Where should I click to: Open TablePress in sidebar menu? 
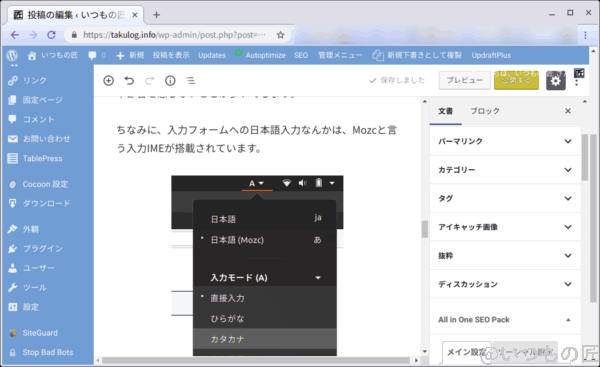(x=35, y=158)
